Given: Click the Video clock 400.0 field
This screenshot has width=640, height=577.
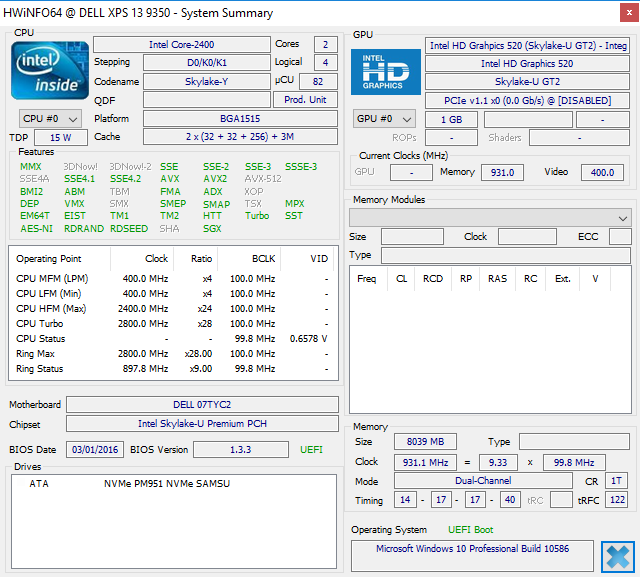Looking at the screenshot, I should [602, 173].
